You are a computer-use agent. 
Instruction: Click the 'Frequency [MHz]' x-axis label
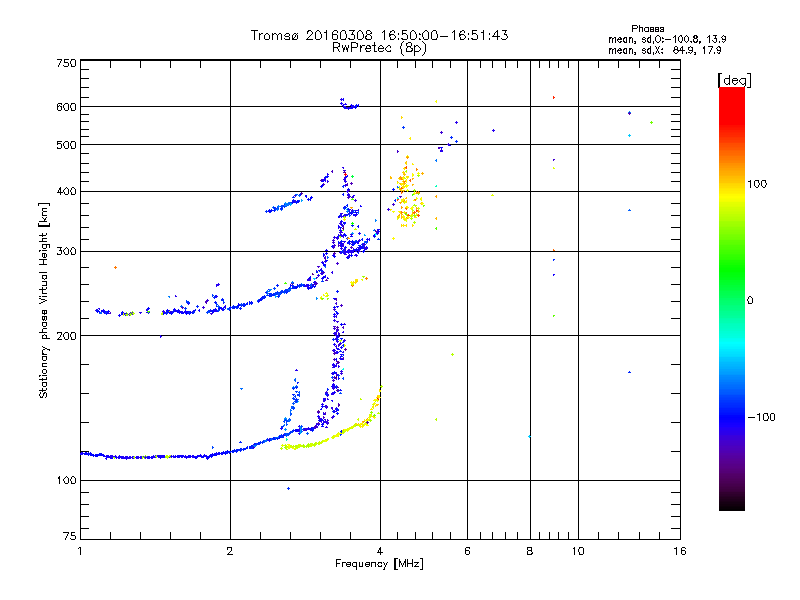(x=379, y=564)
